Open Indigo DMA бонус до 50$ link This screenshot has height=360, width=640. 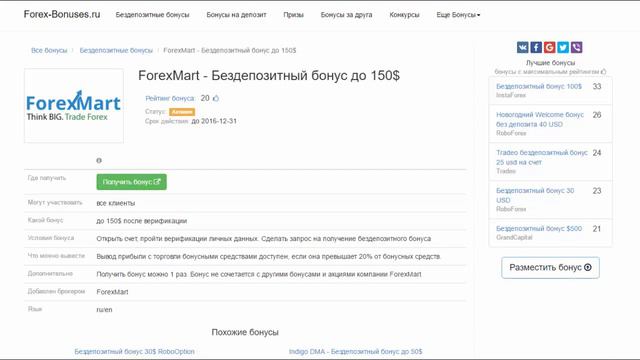coord(356,351)
